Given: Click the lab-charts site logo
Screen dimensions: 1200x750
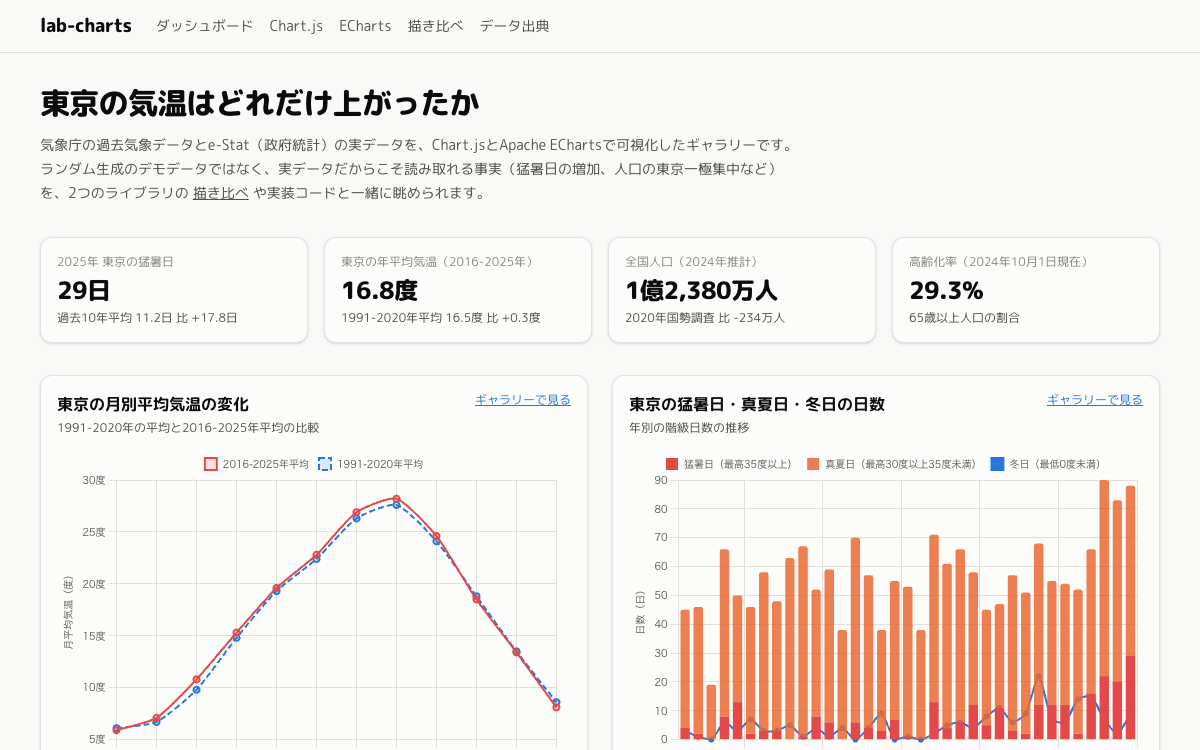Looking at the screenshot, I should click(86, 26).
